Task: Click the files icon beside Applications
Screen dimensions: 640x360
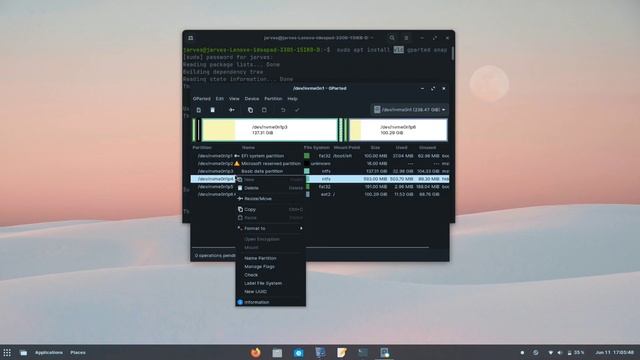Action: (x=24, y=352)
